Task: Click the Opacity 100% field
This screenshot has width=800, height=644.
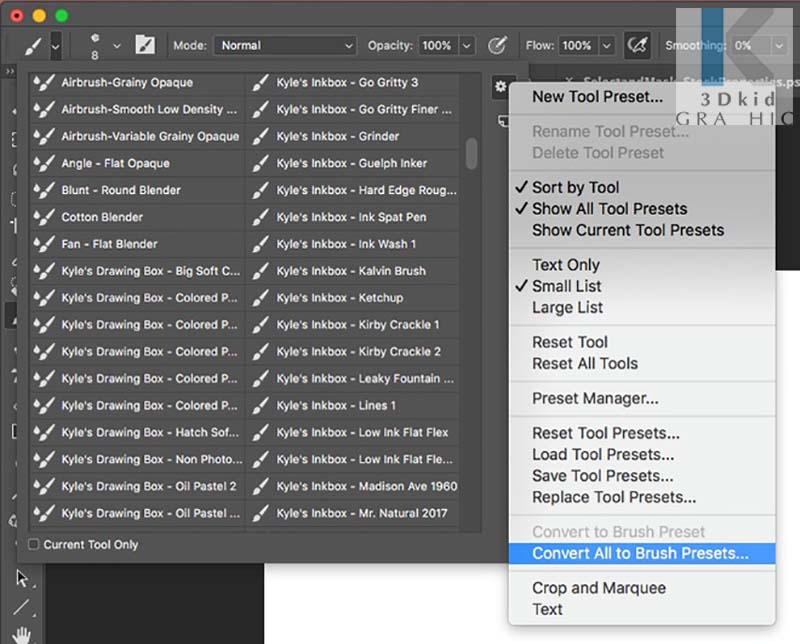Action: [x=437, y=46]
